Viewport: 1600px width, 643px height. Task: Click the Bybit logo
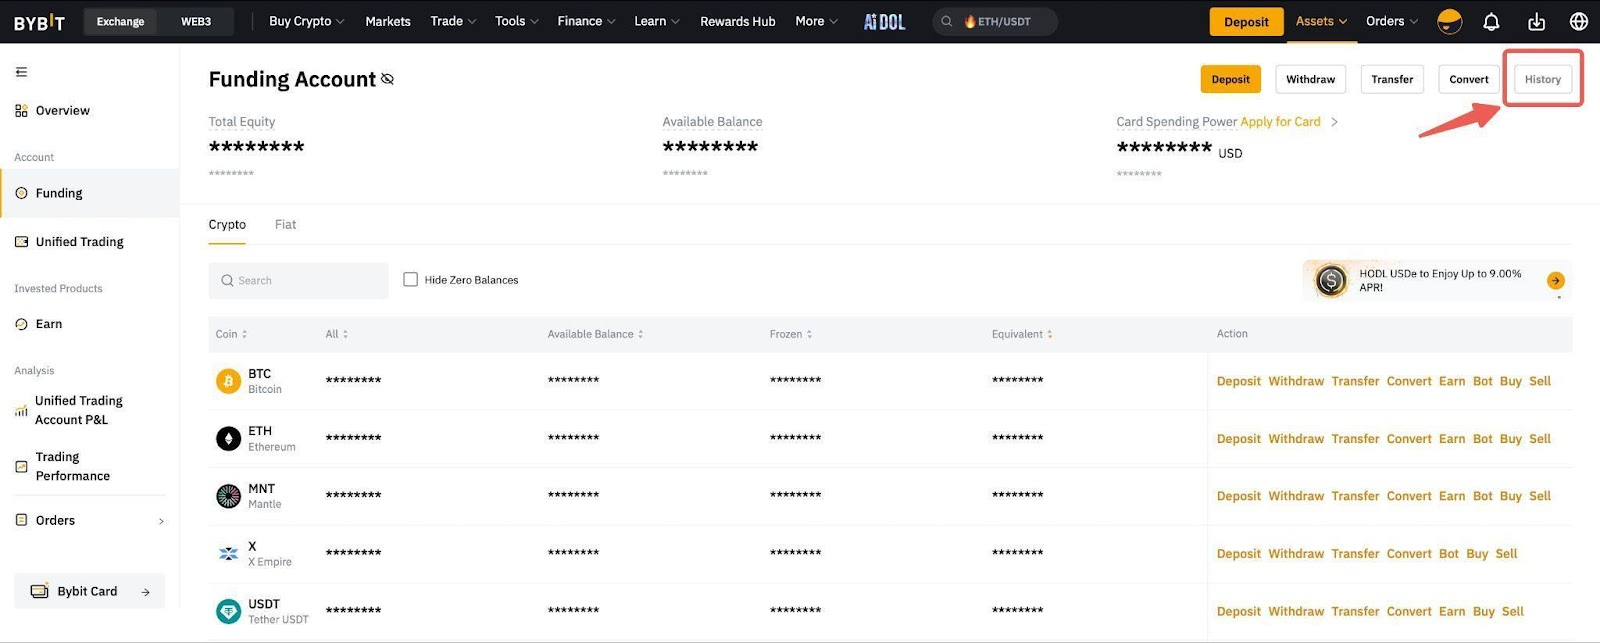click(39, 22)
